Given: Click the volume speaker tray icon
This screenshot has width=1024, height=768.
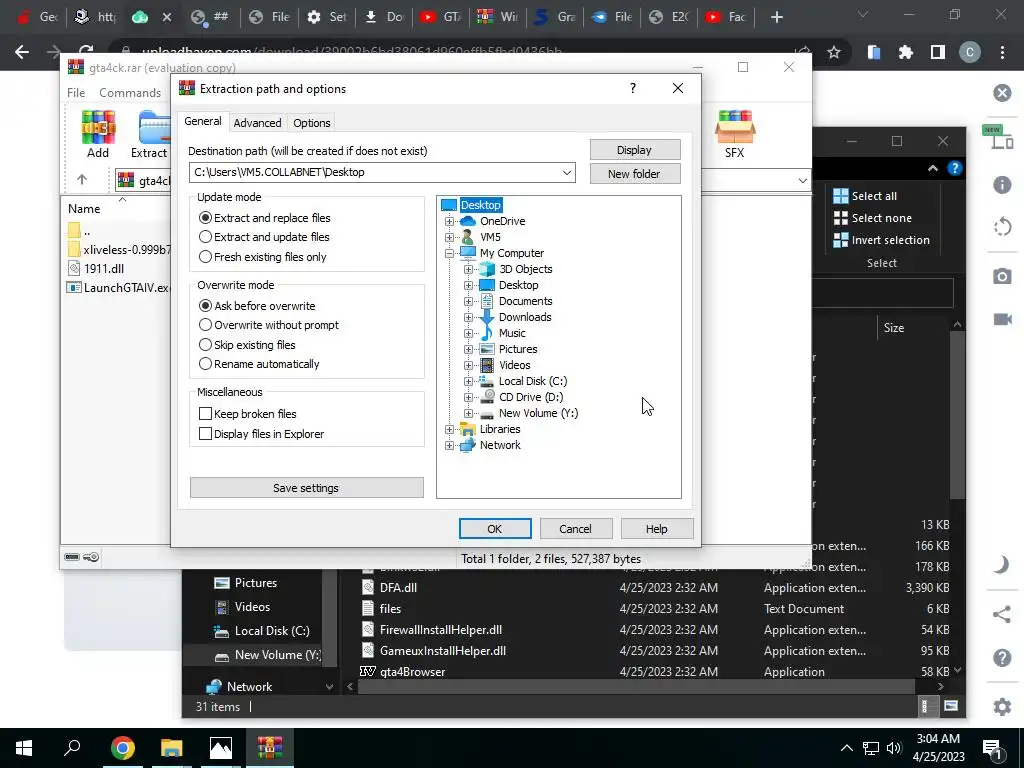Looking at the screenshot, I should 894,748.
